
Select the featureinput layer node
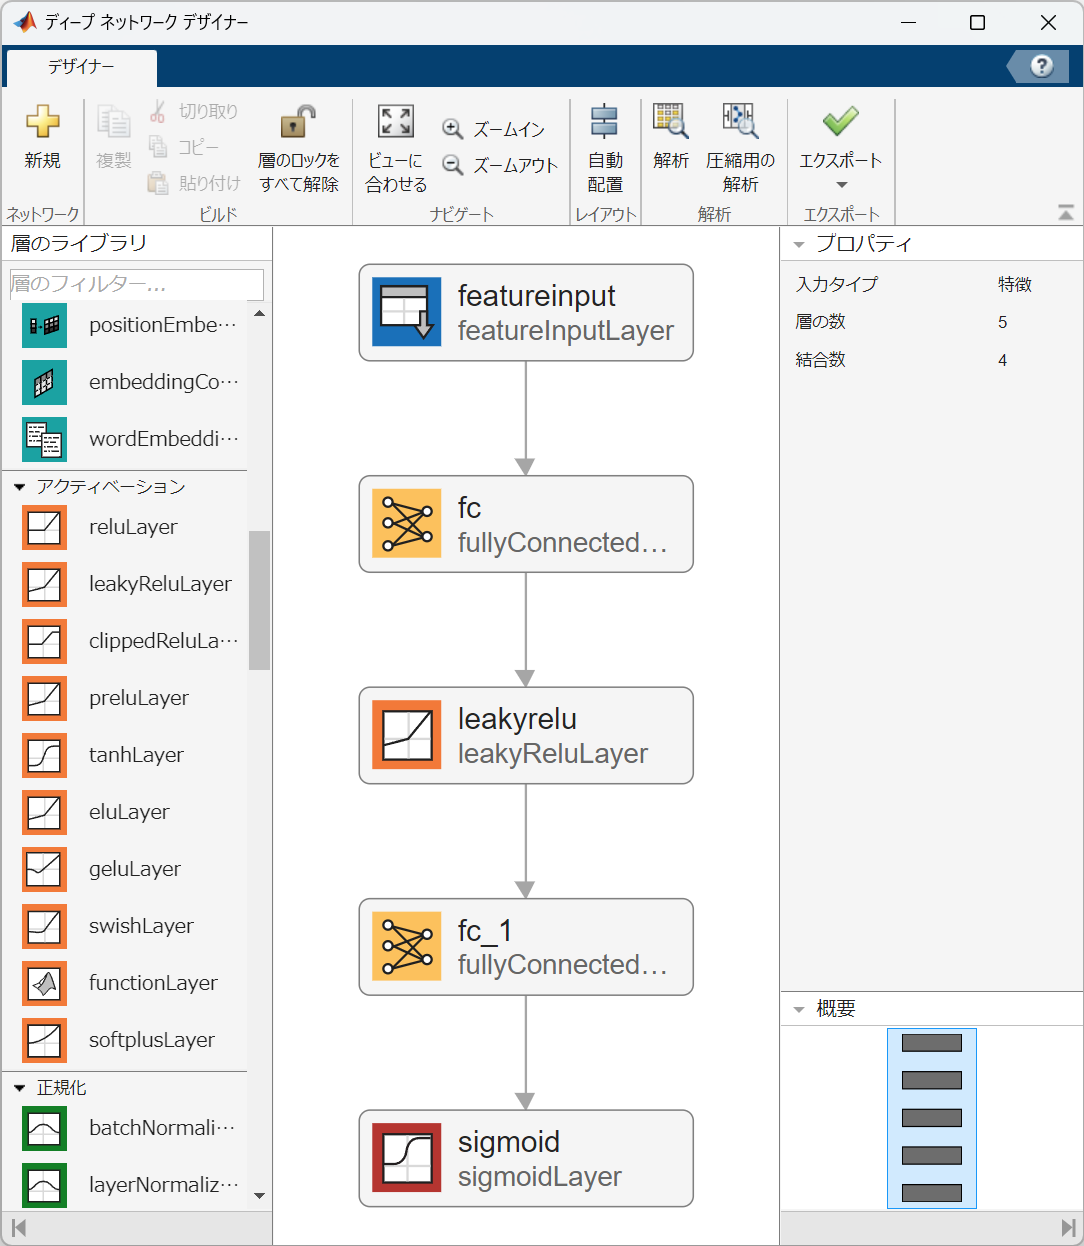(x=526, y=312)
